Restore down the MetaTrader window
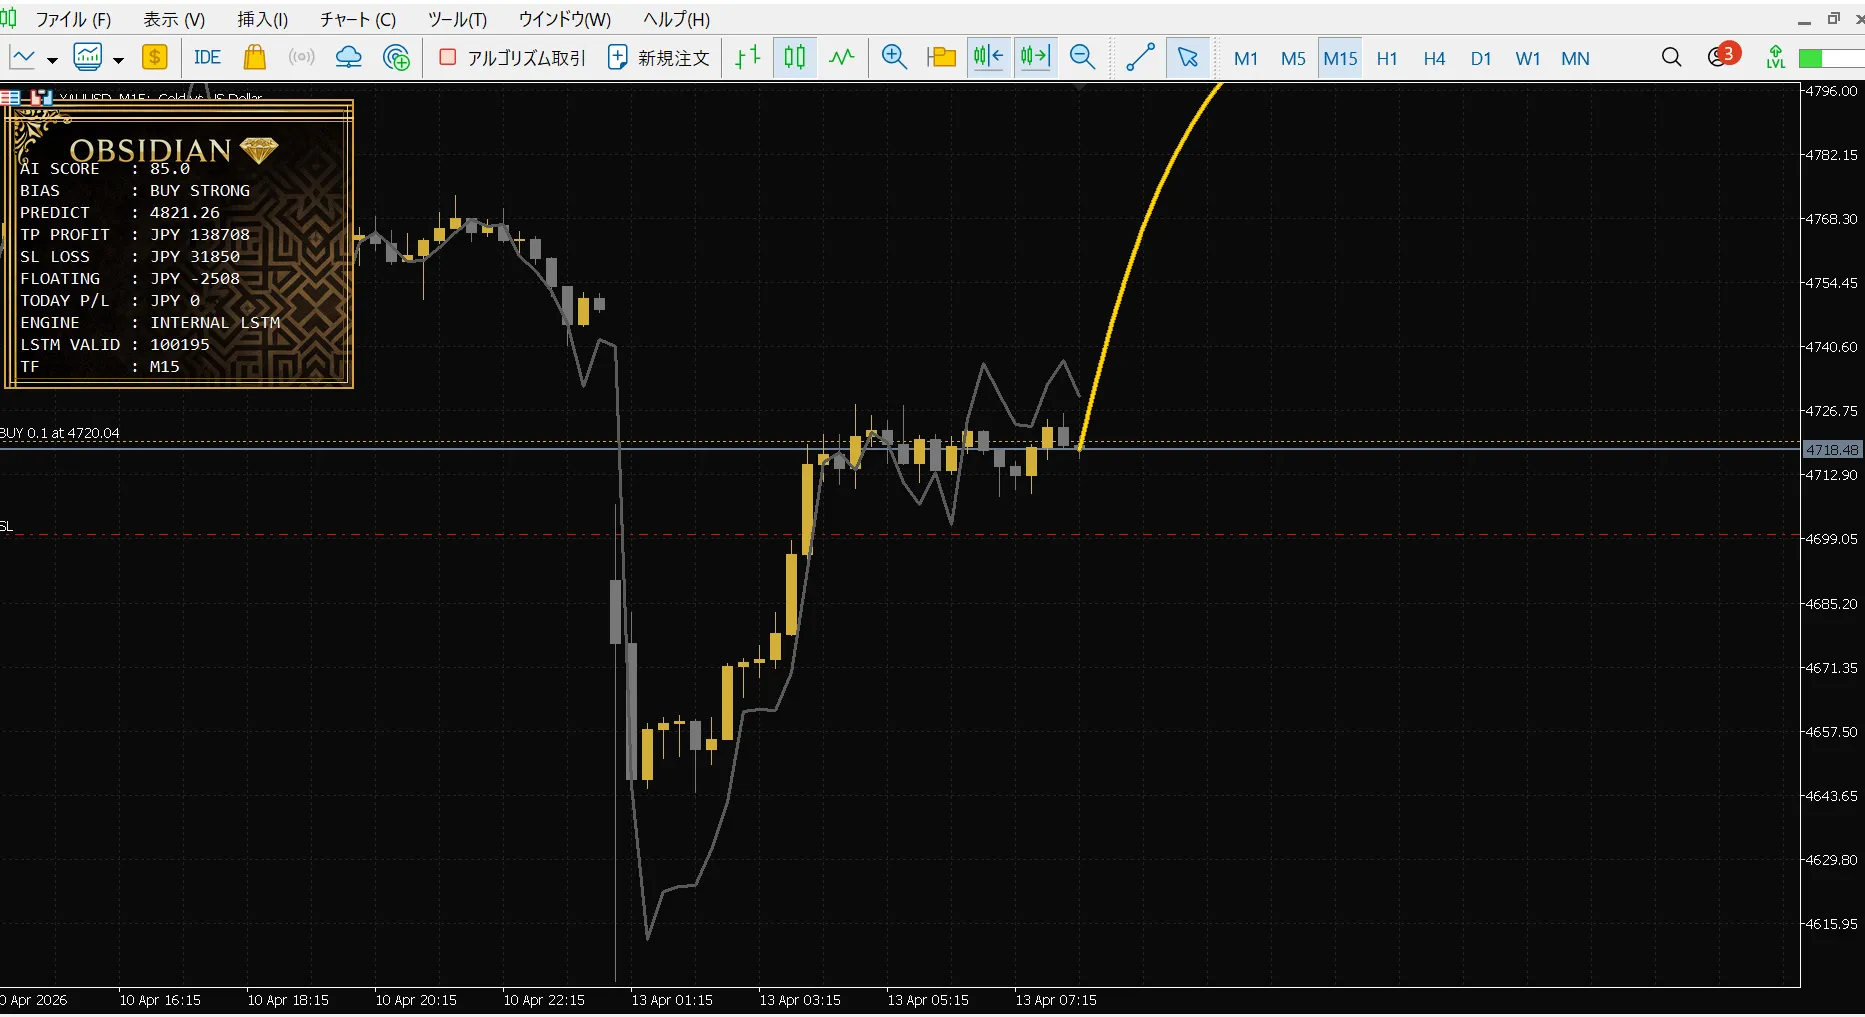Screen dimensions: 1865x1017 (x=1833, y=19)
